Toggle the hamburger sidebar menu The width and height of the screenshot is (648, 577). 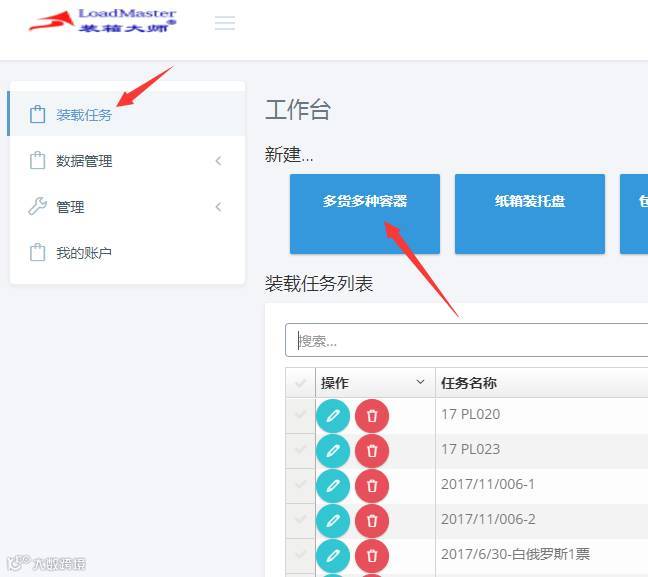(225, 23)
